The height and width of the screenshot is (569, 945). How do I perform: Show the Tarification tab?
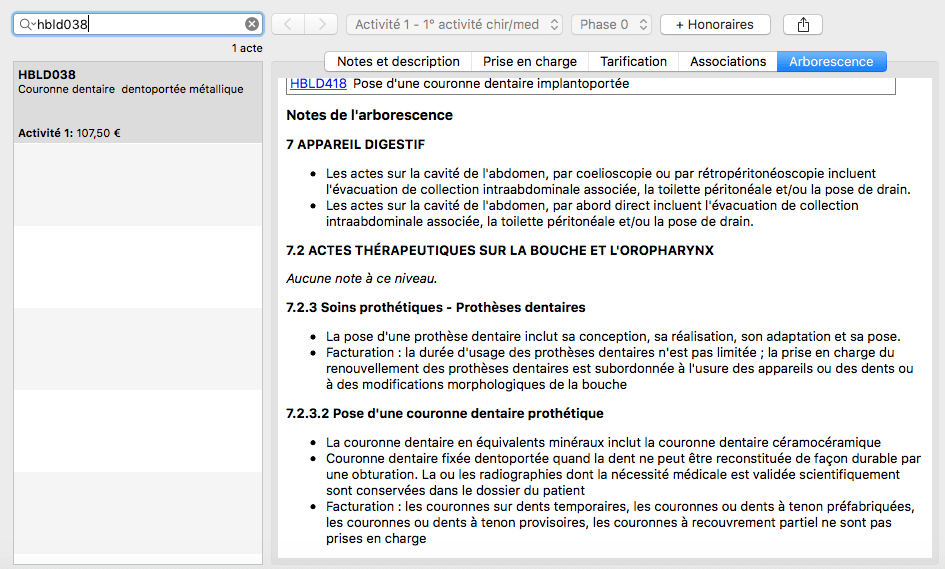(633, 61)
